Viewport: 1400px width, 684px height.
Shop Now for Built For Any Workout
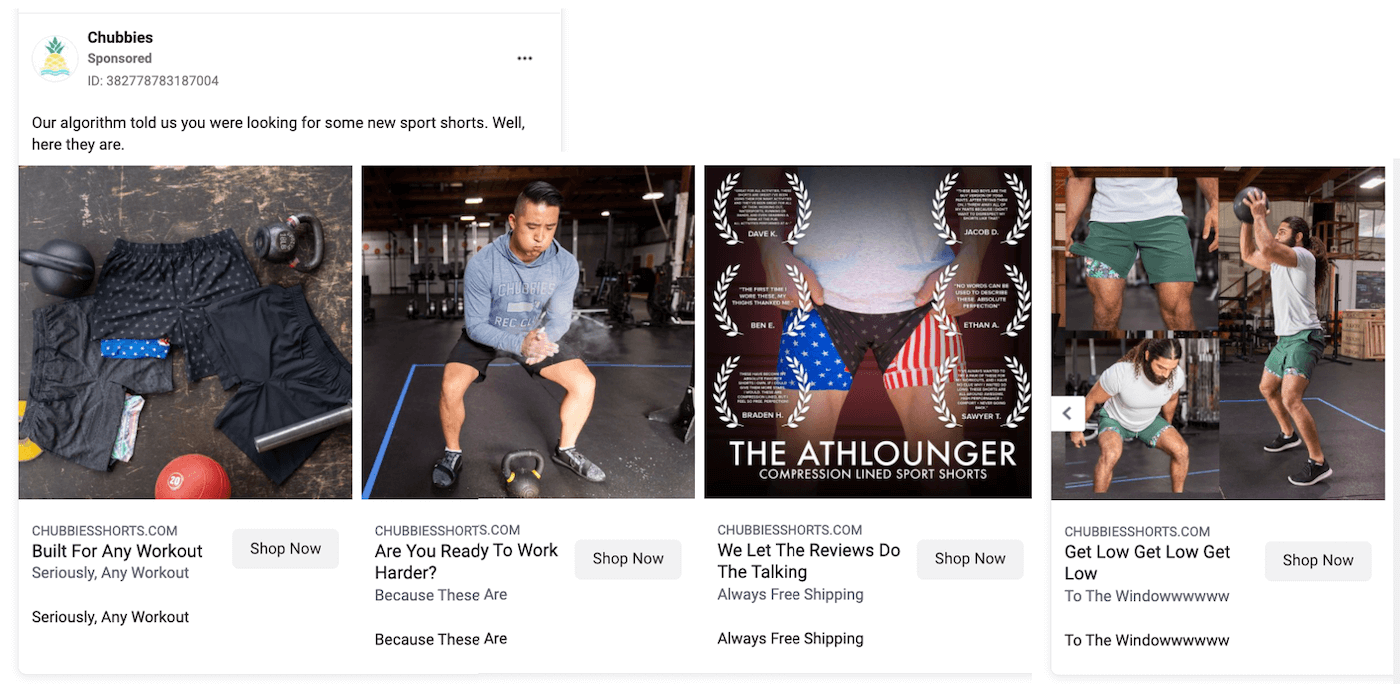click(x=286, y=549)
